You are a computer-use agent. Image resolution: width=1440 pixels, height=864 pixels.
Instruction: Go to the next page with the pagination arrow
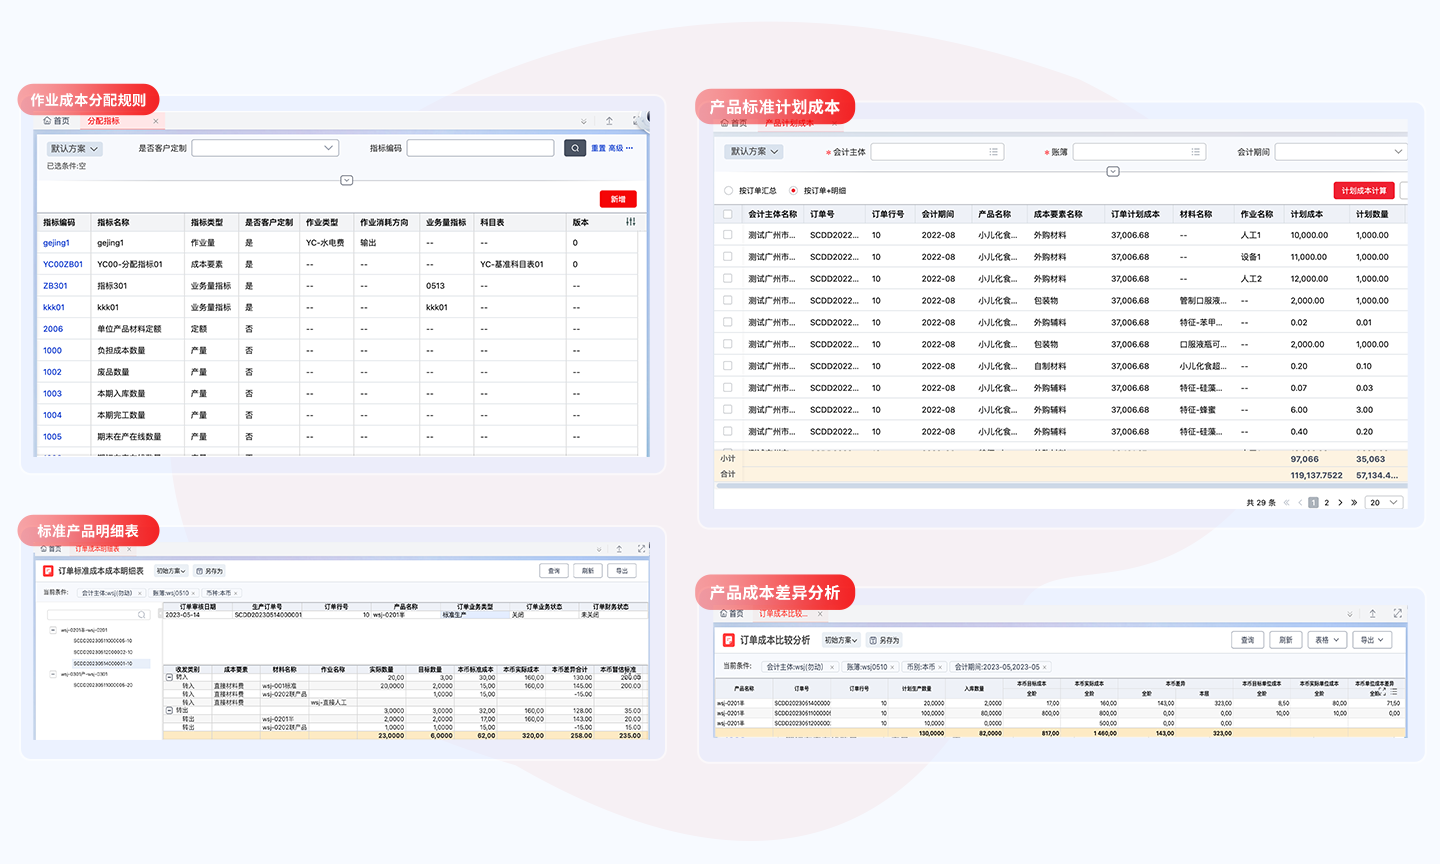[x=1340, y=503]
